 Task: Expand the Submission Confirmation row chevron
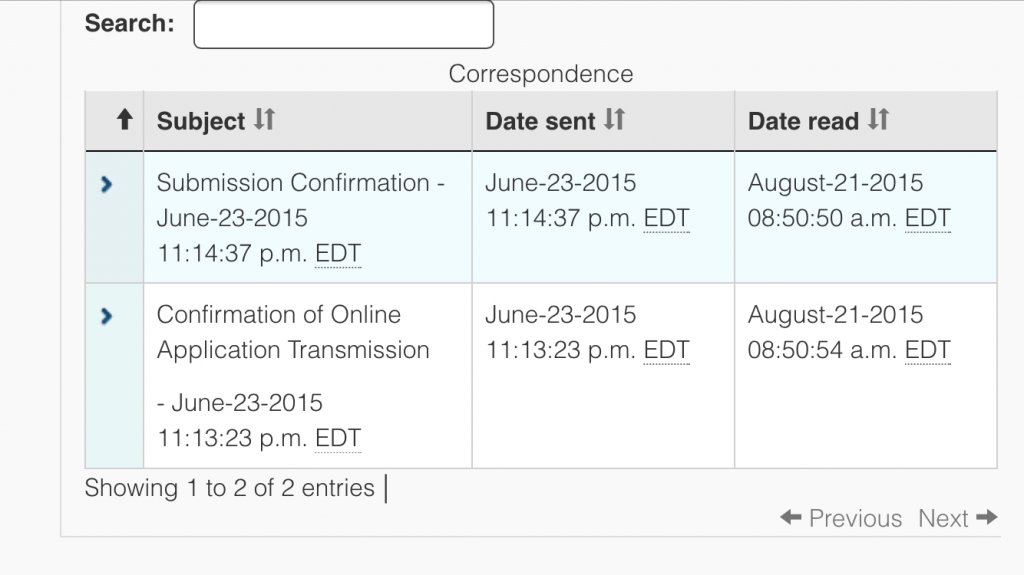pyautogui.click(x=106, y=184)
